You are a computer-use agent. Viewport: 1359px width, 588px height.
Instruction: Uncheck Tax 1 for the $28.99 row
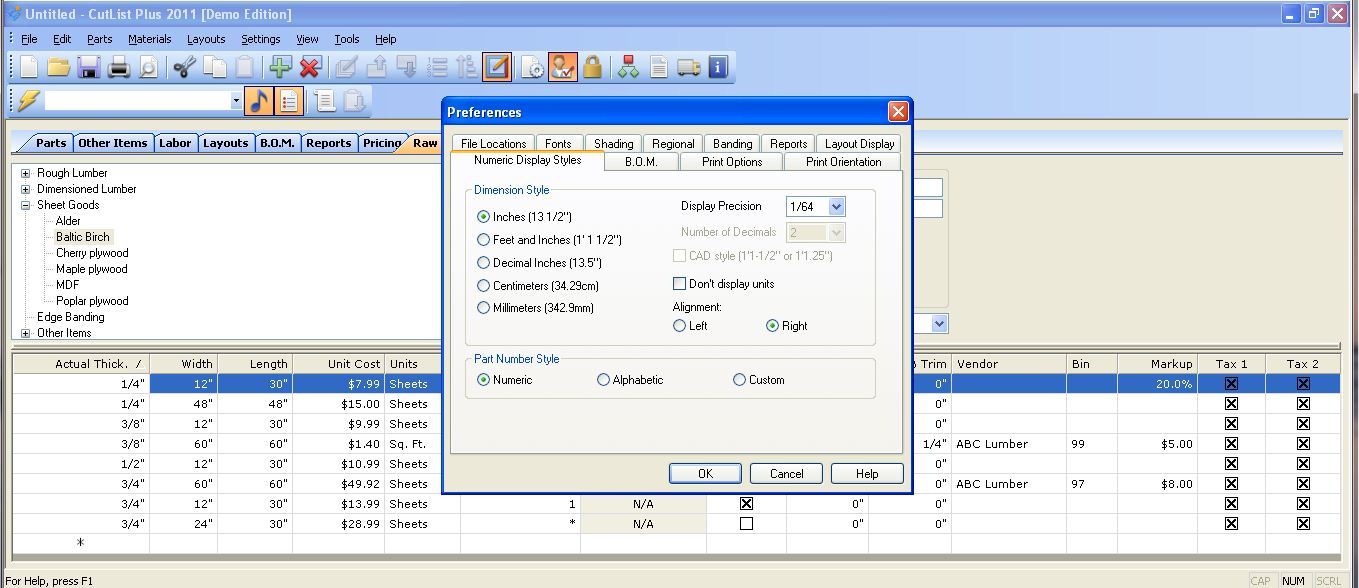tap(1231, 524)
